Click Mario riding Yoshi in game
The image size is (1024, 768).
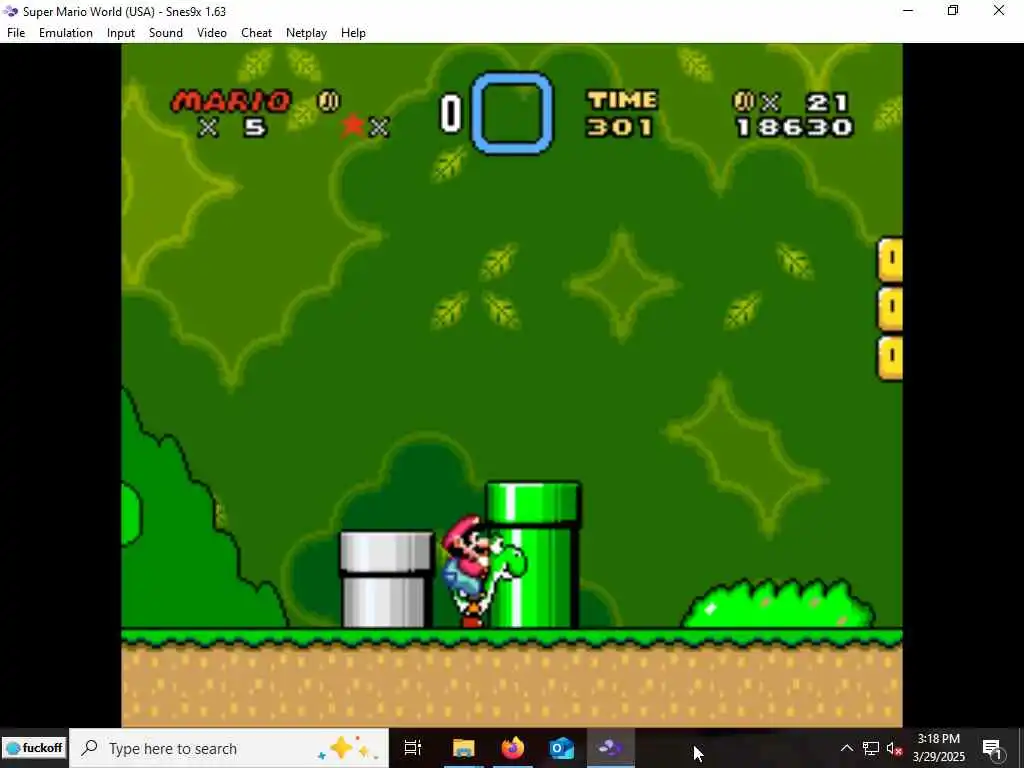pyautogui.click(x=482, y=571)
